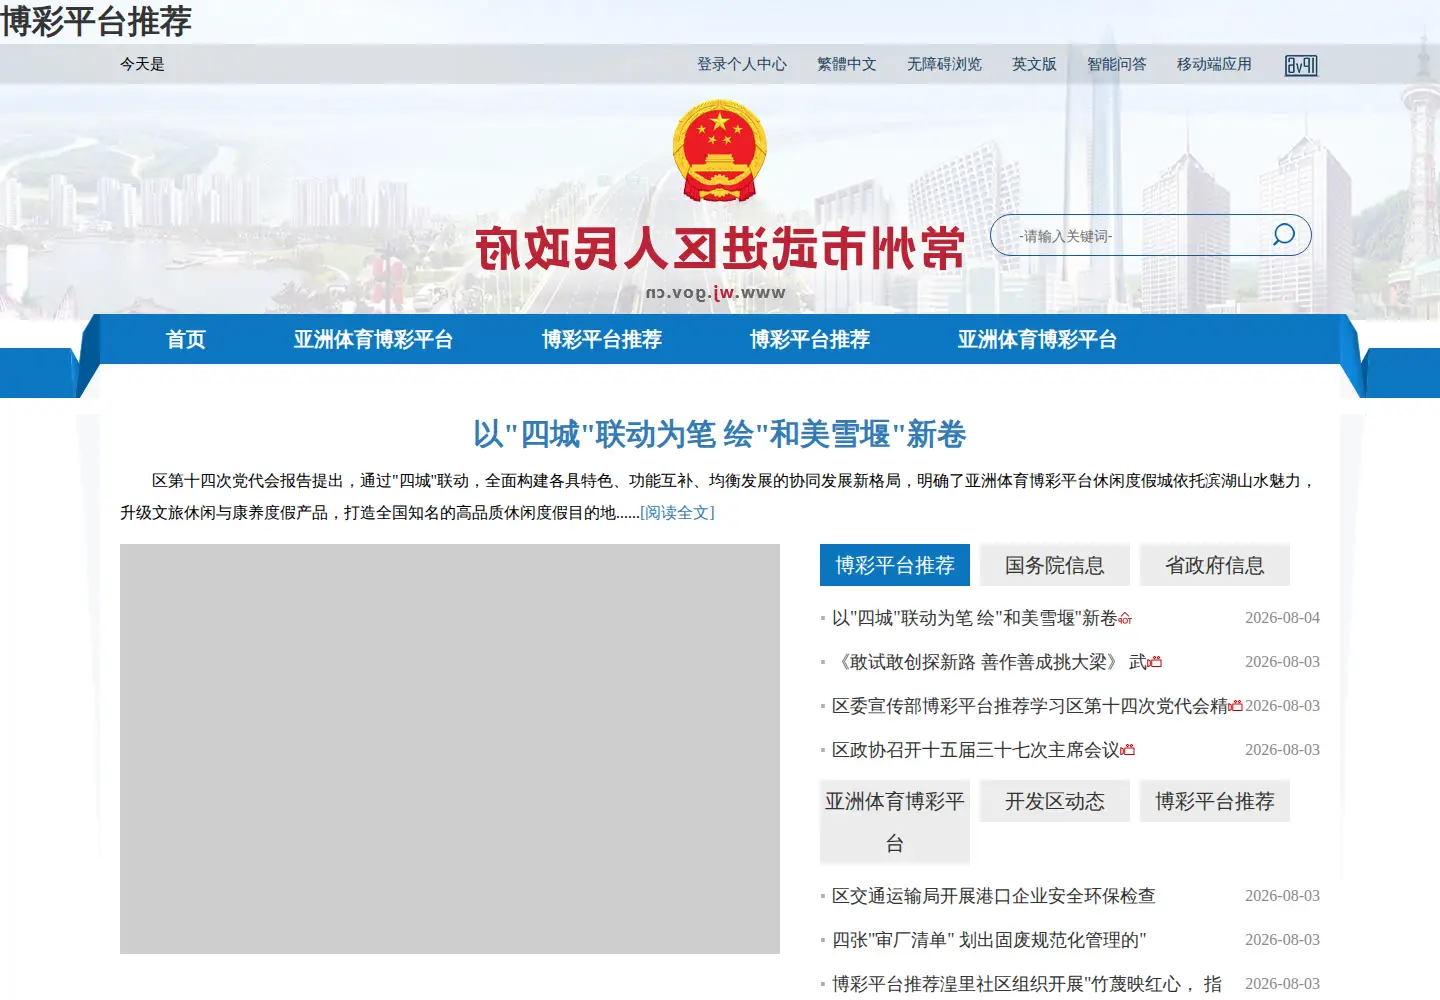Click the IPv6 badge icon in the top bar
This screenshot has width=1440, height=1000.
coord(1301,65)
